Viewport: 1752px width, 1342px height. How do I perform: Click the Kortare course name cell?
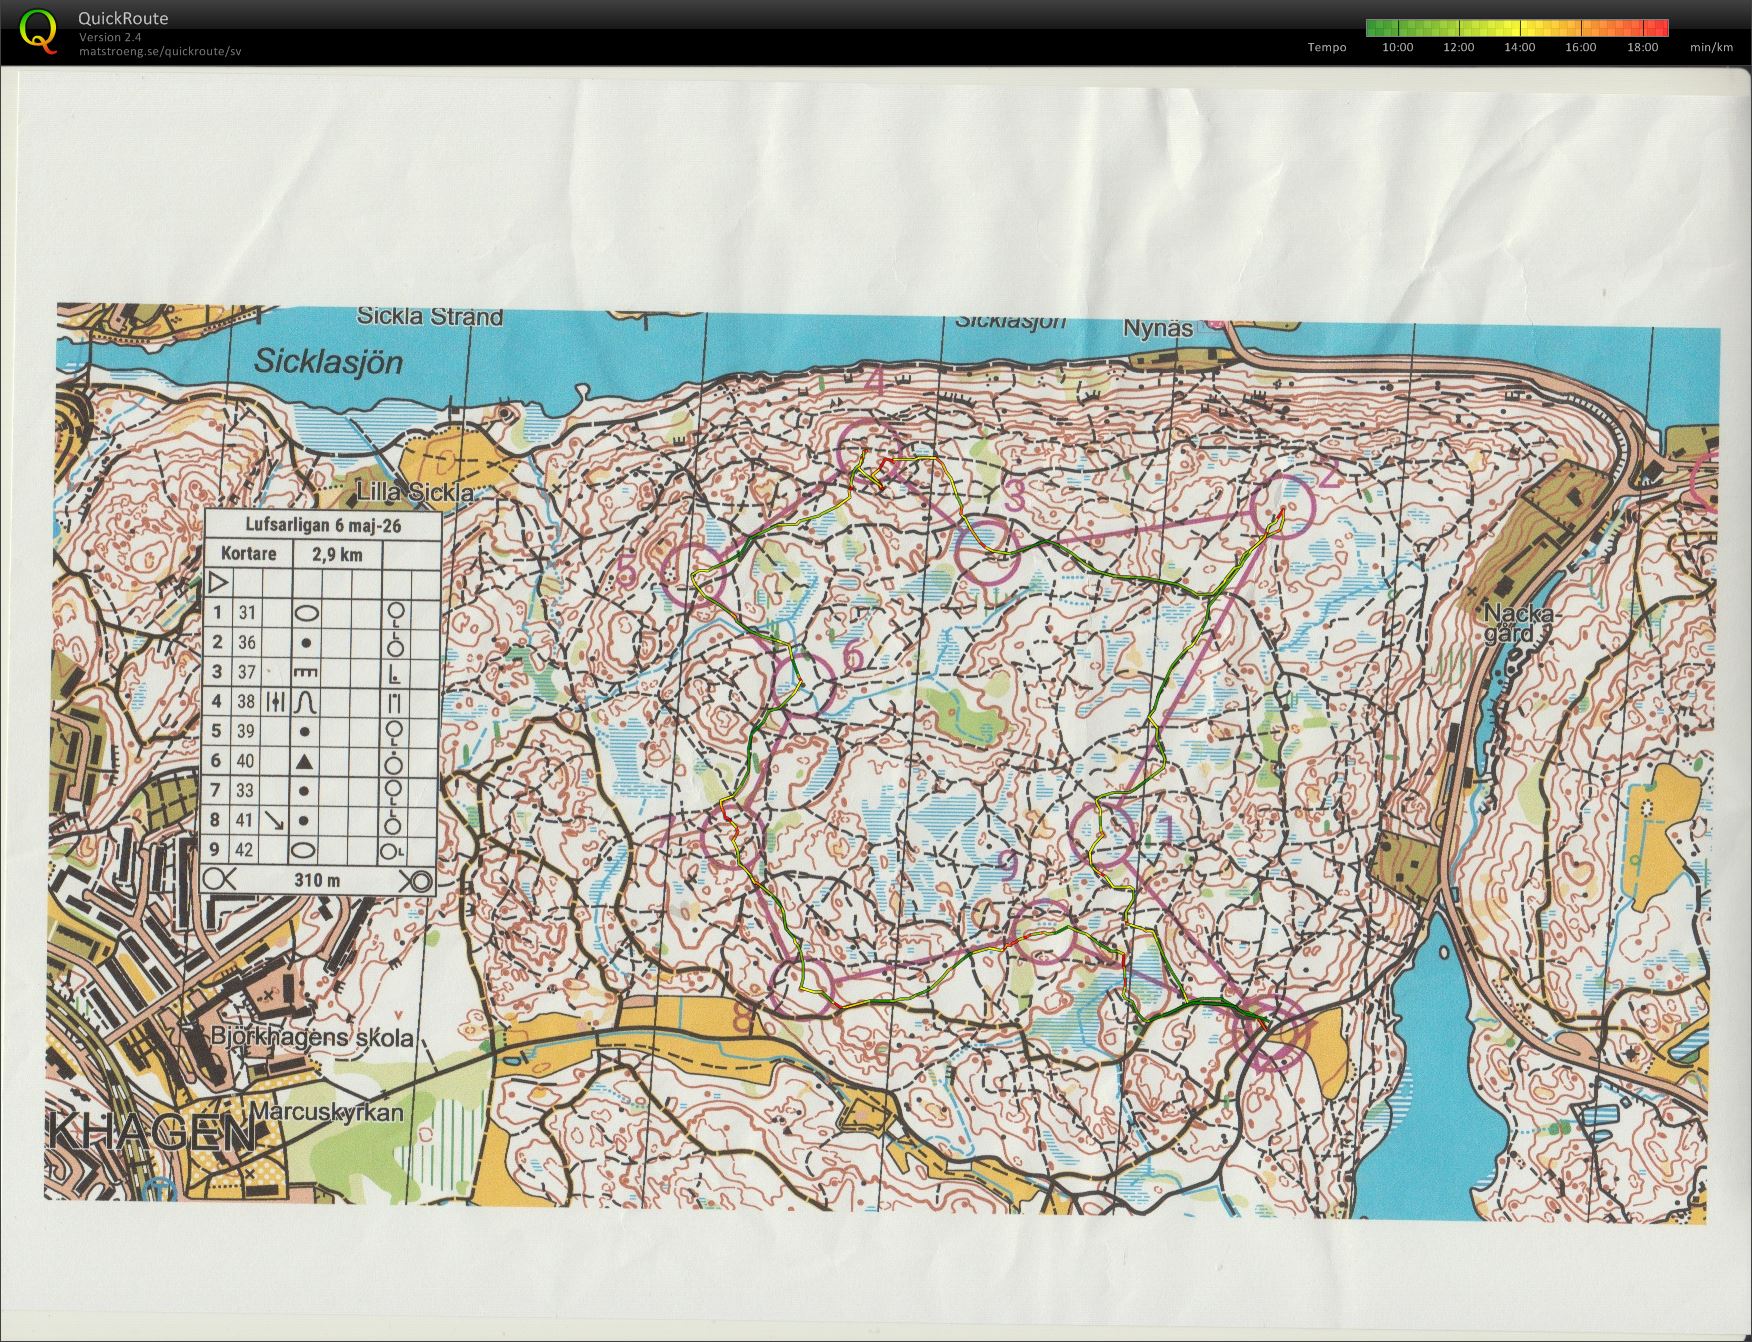(247, 554)
